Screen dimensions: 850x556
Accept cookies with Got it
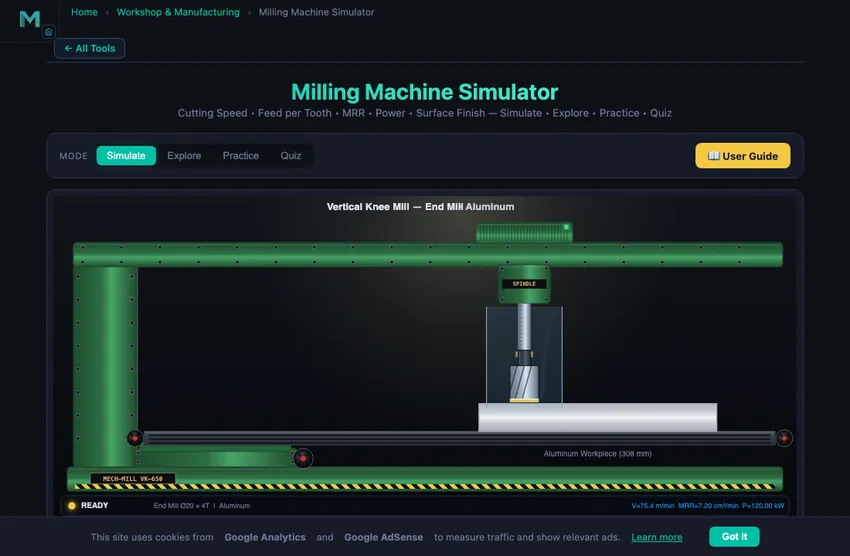[x=734, y=536]
